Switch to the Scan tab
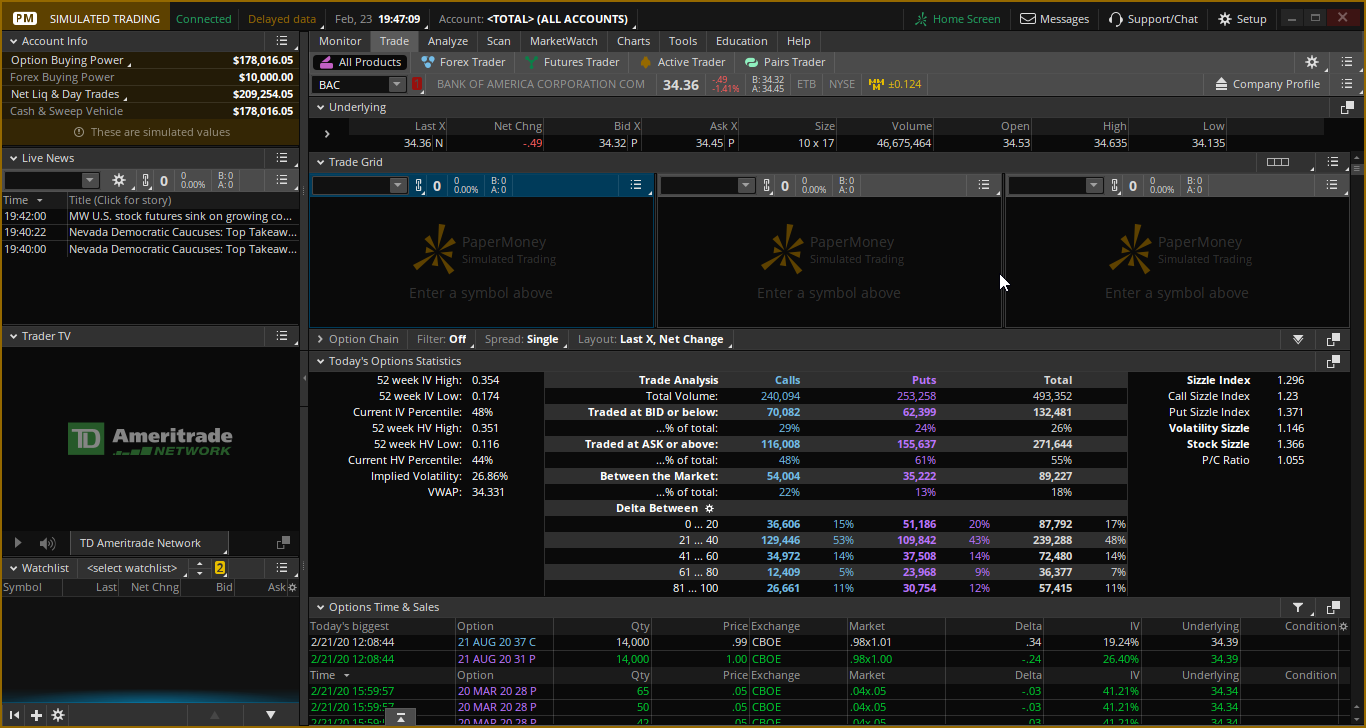Viewport: 1366px width, 728px height. [499, 41]
